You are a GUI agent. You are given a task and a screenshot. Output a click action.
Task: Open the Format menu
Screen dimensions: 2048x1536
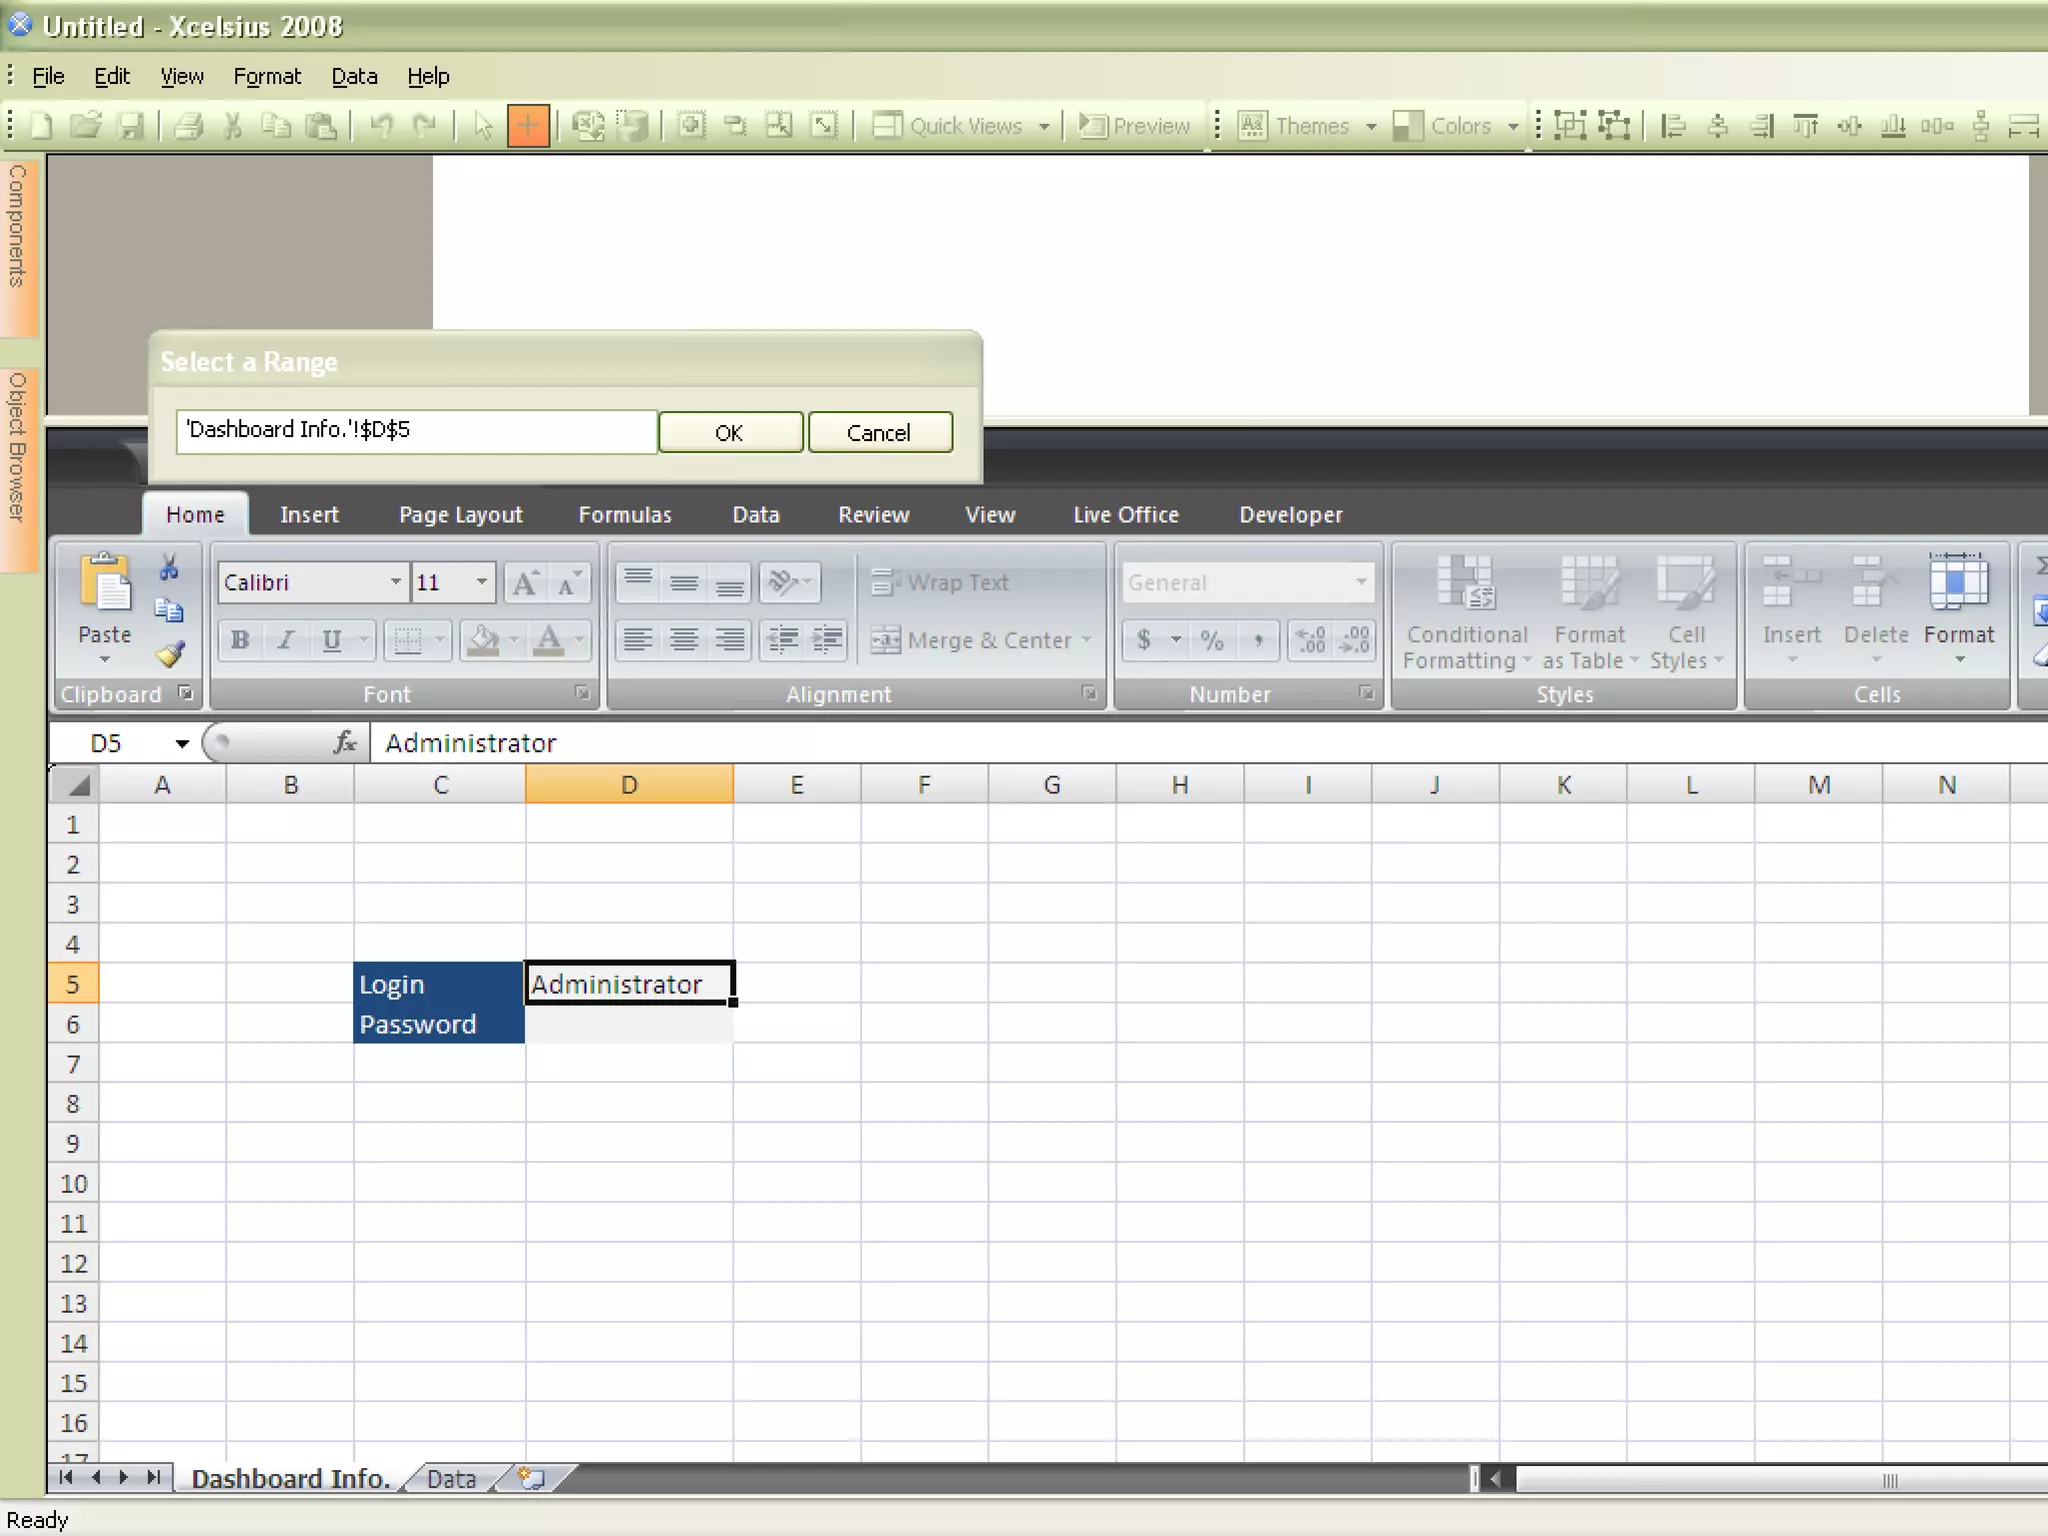(267, 76)
